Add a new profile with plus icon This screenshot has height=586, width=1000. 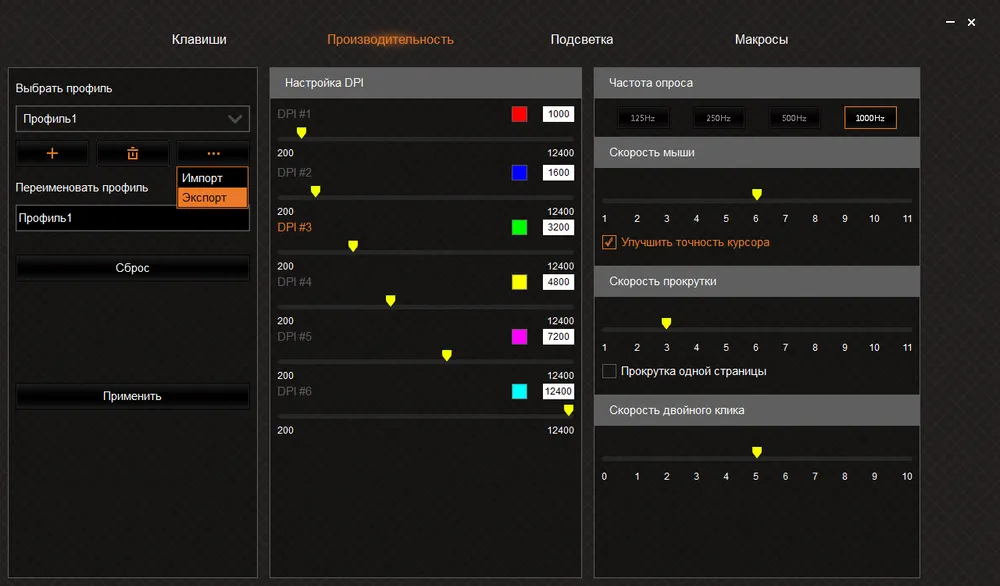52,153
